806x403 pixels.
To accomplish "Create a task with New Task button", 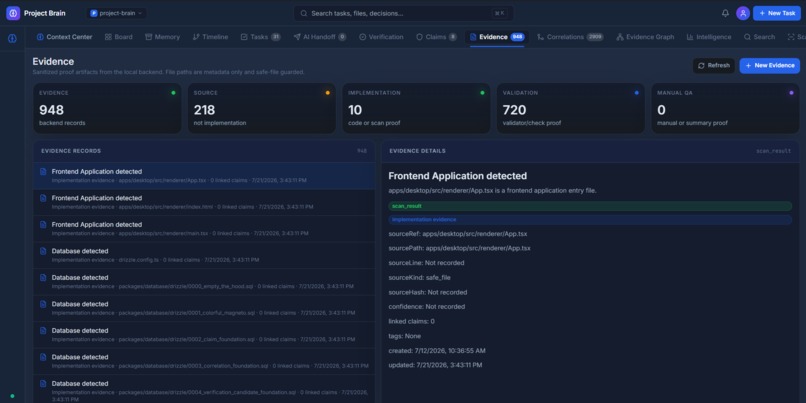I will point(777,13).
